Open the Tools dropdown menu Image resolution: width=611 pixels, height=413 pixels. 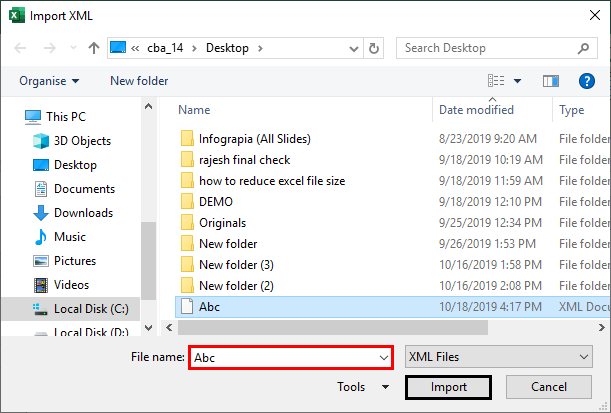pyautogui.click(x=363, y=387)
